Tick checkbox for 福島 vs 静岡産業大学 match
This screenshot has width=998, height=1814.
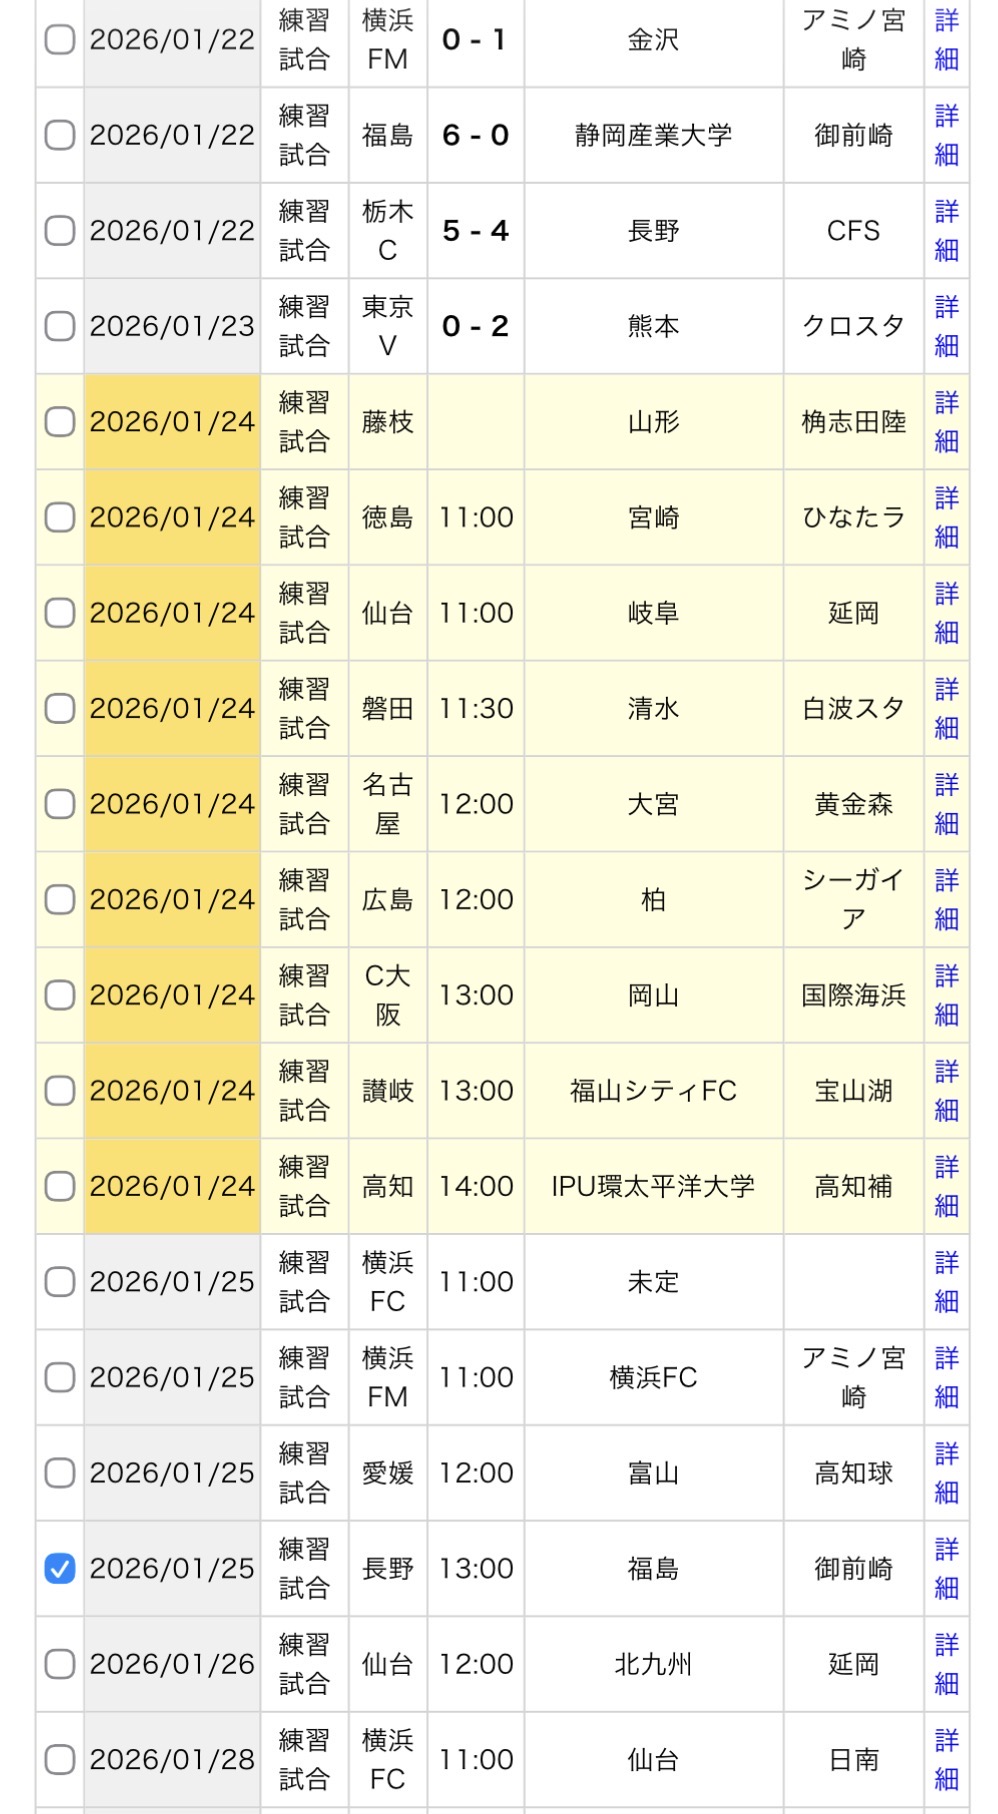[60, 135]
